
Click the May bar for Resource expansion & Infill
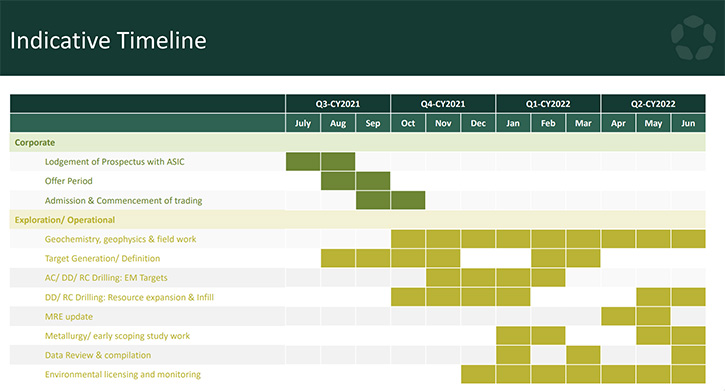click(x=653, y=297)
